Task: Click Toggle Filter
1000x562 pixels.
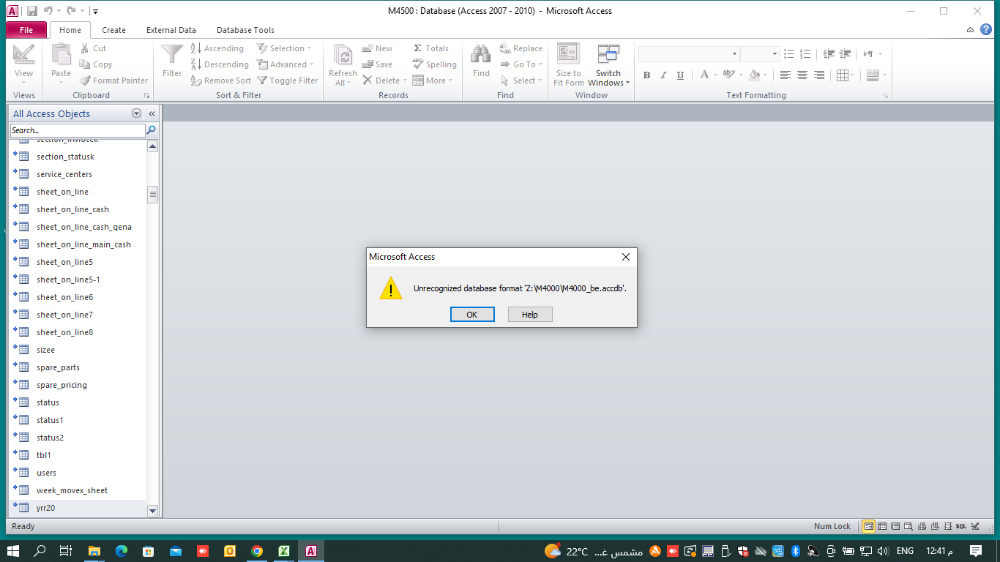Action: click(x=287, y=80)
